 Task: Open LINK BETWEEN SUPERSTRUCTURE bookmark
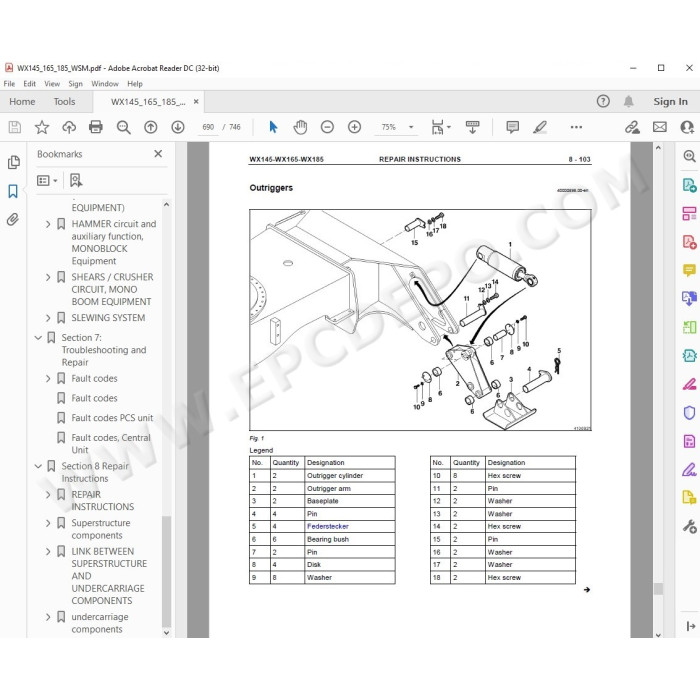[x=109, y=576]
